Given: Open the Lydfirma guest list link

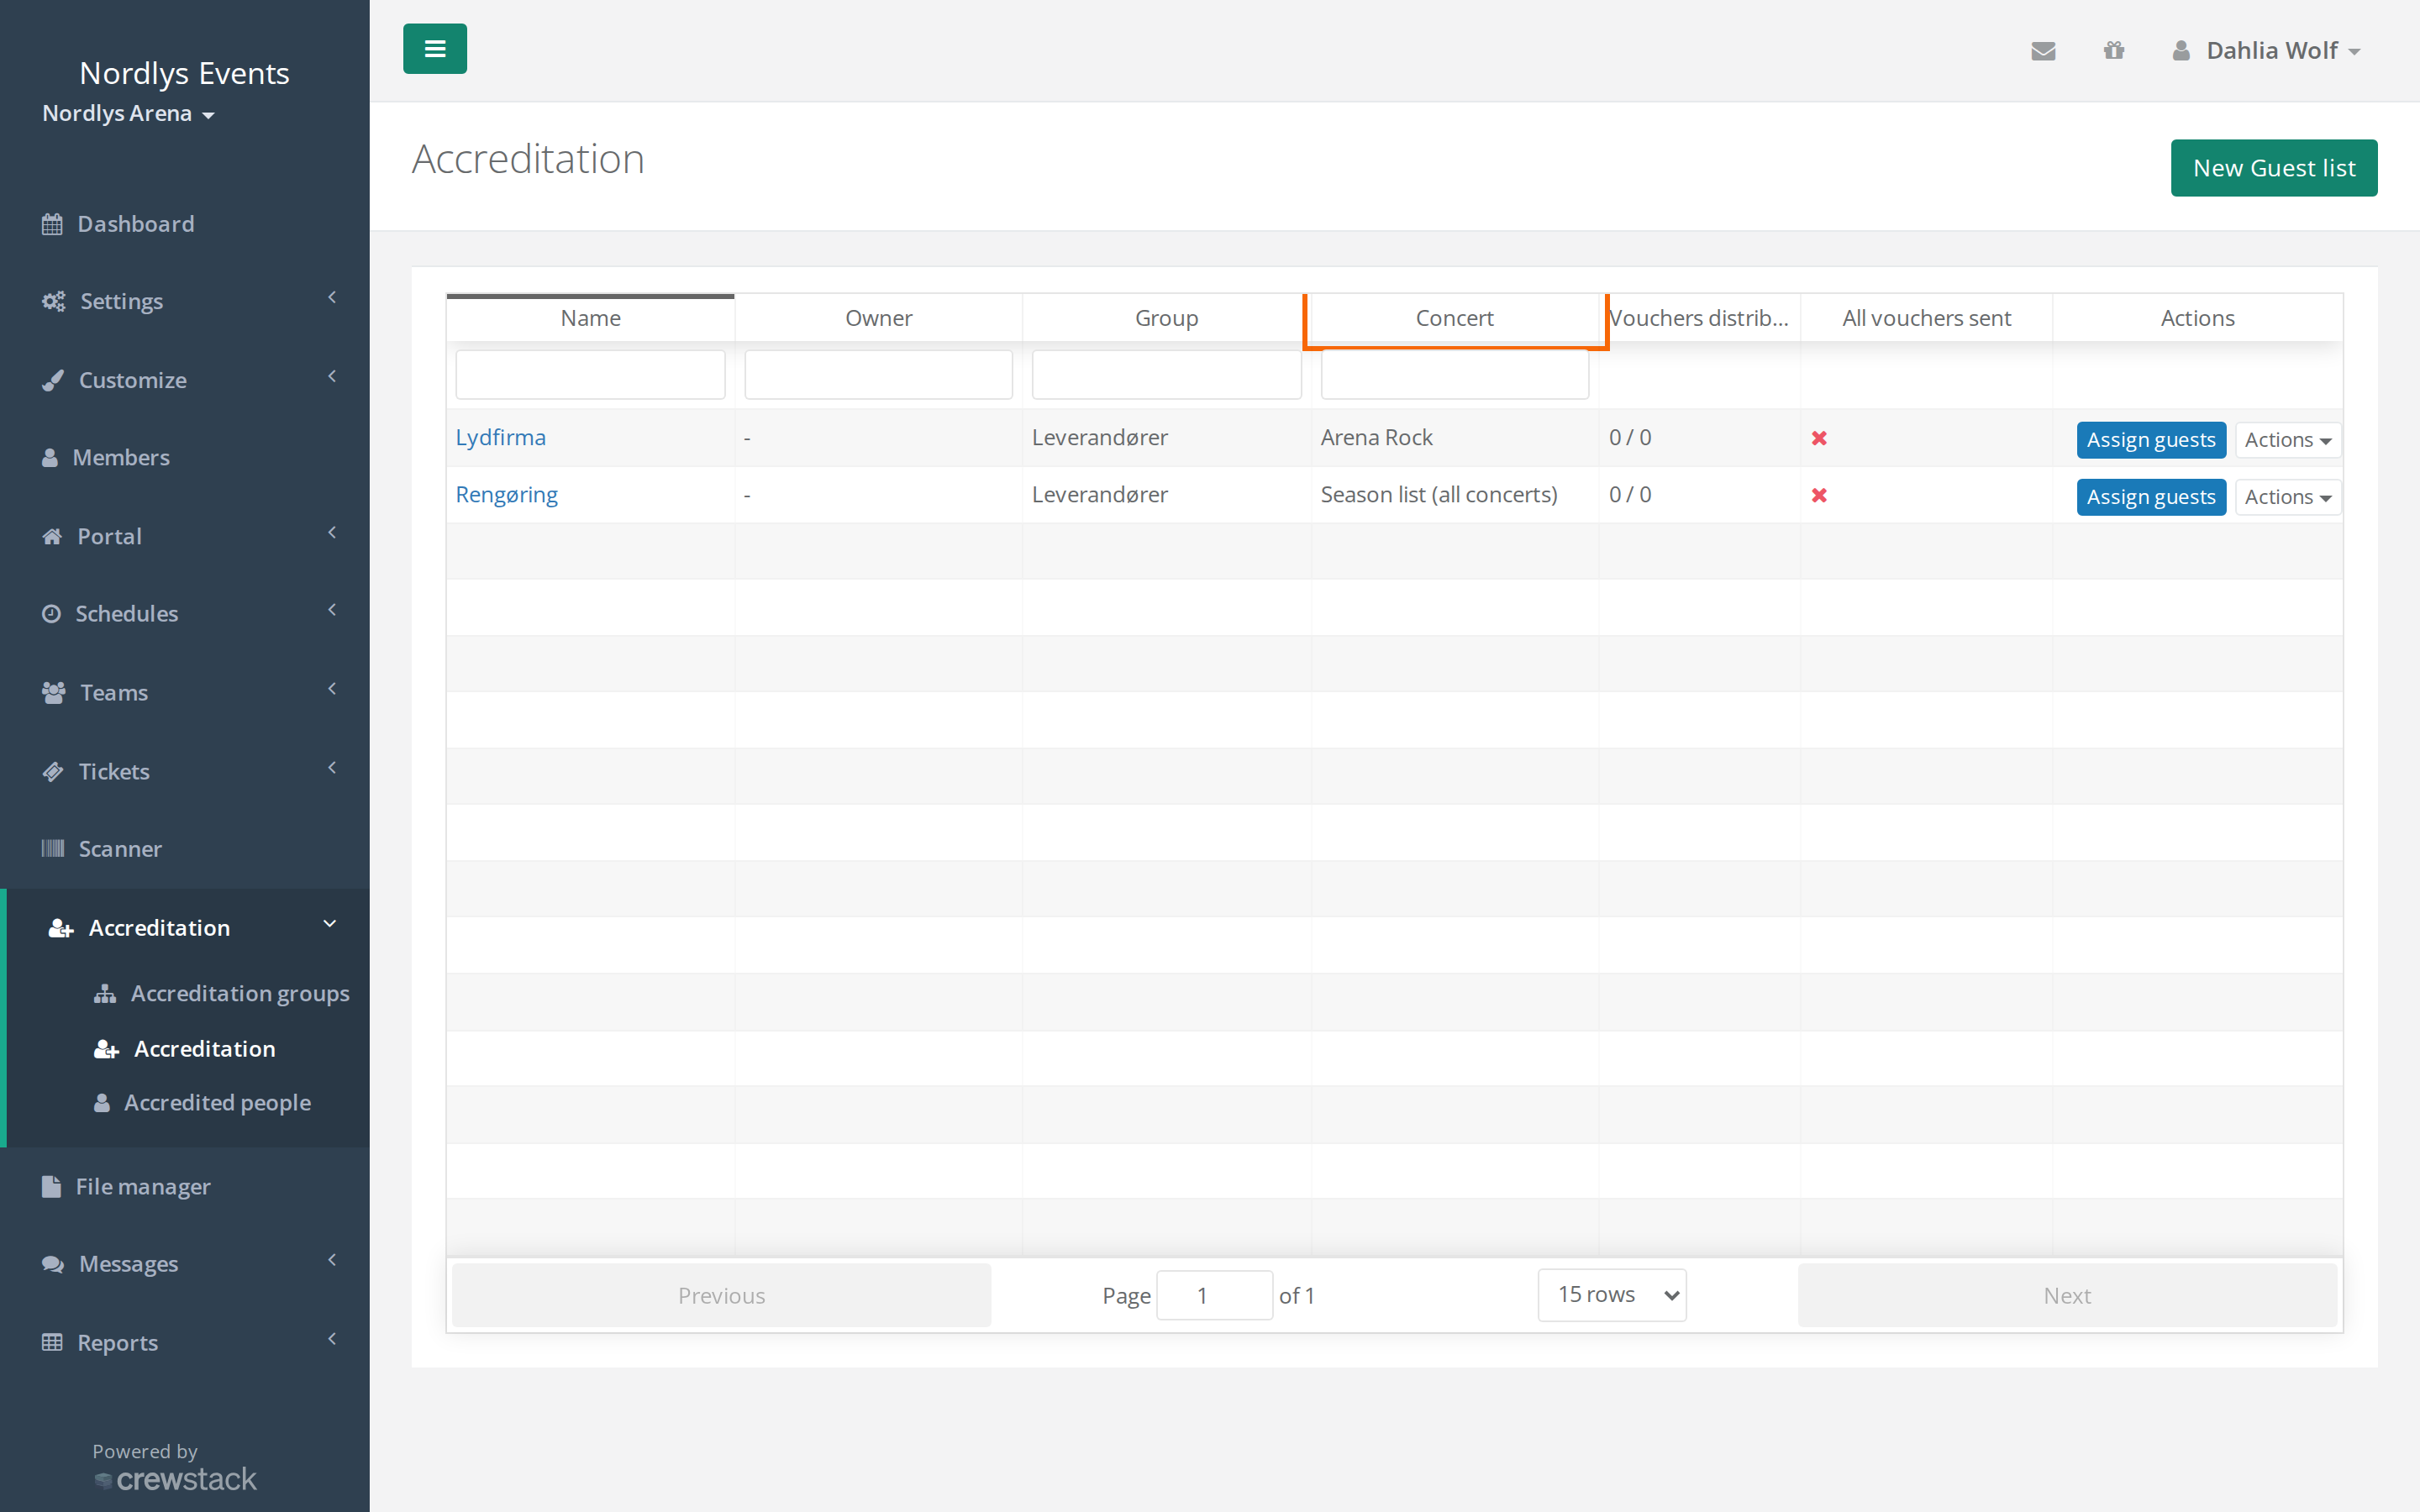Looking at the screenshot, I should coord(500,437).
